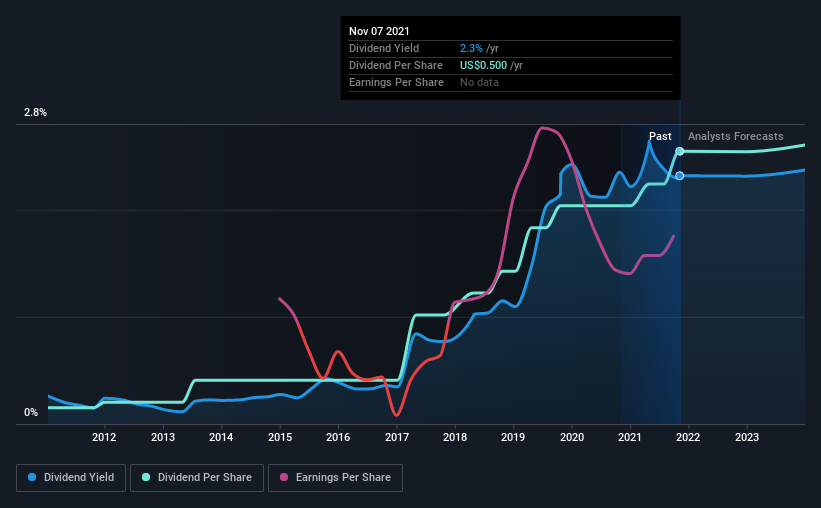
Task: Click the 2023 x-axis label
Action: coord(747,437)
